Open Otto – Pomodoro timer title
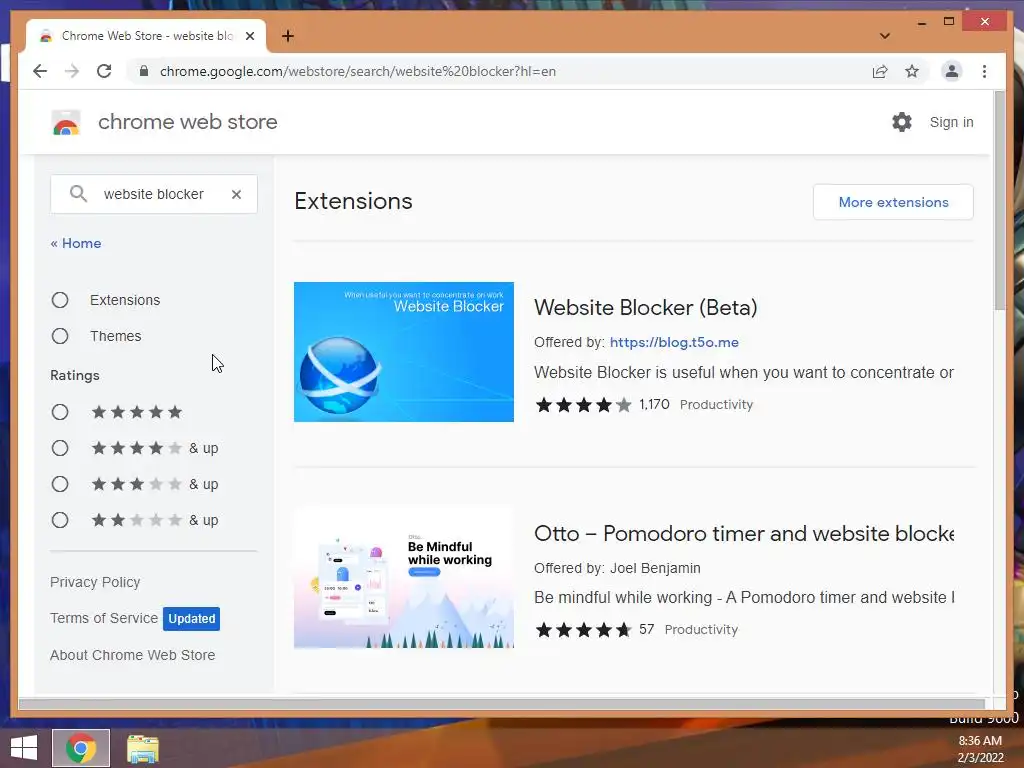 click(744, 533)
